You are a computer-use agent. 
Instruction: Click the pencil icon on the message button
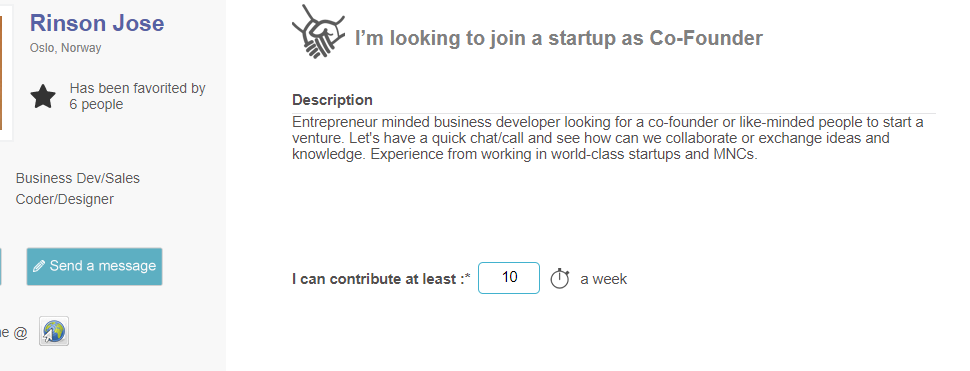pyautogui.click(x=39, y=267)
